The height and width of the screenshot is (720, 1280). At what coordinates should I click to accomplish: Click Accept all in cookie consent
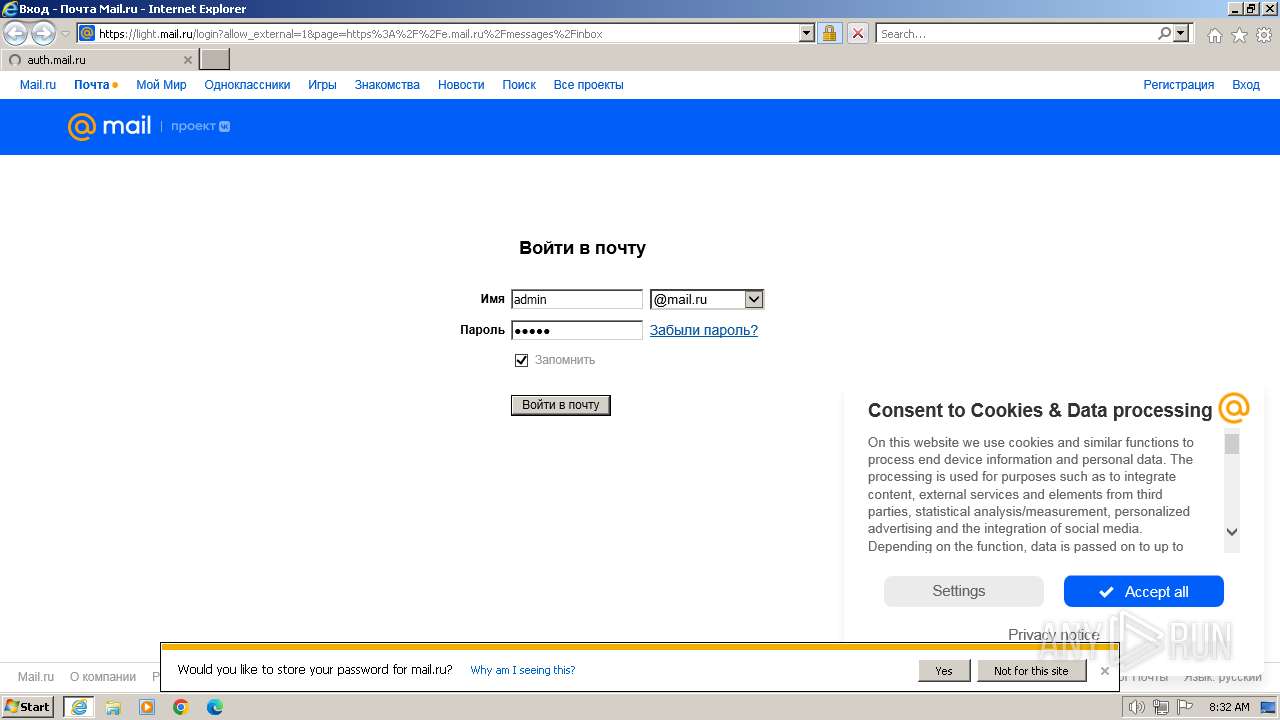(1144, 591)
